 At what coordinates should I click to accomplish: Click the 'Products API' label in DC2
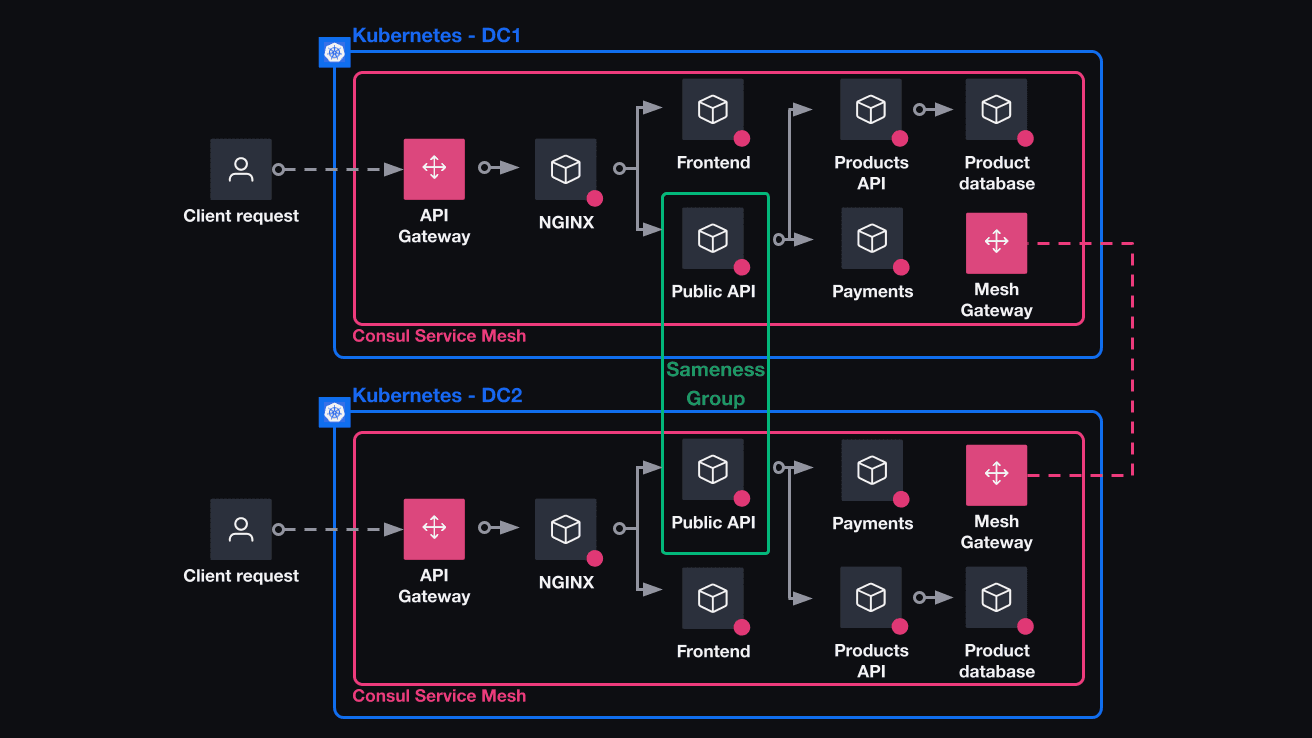(x=872, y=661)
